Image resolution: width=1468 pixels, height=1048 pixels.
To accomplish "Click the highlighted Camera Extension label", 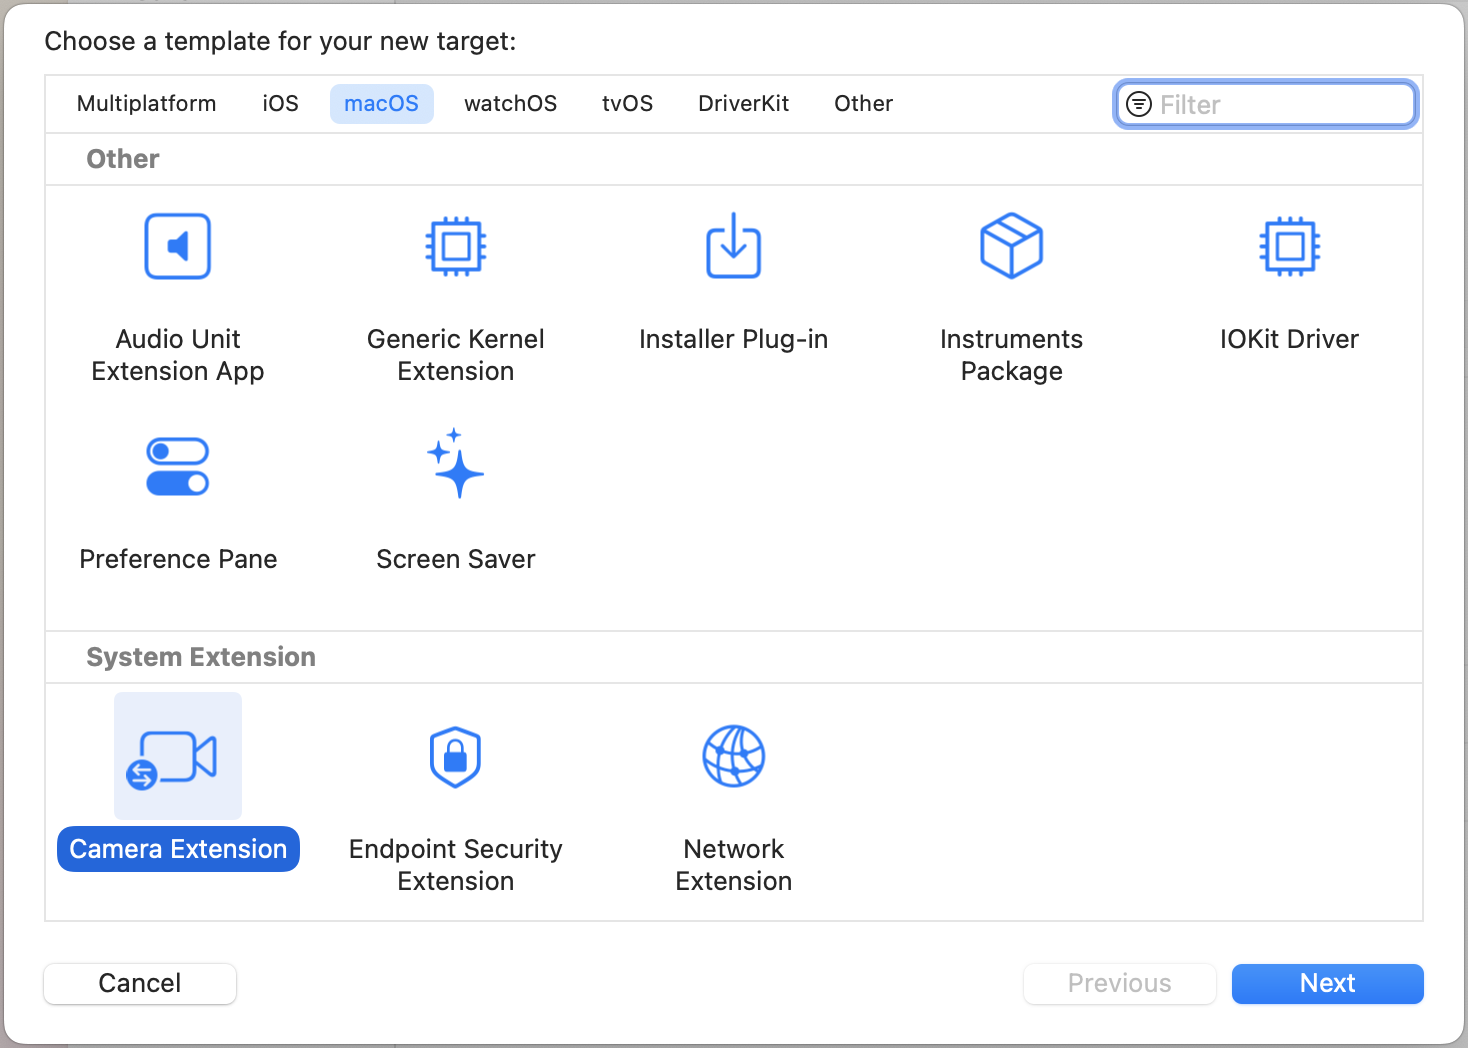I will click(178, 849).
